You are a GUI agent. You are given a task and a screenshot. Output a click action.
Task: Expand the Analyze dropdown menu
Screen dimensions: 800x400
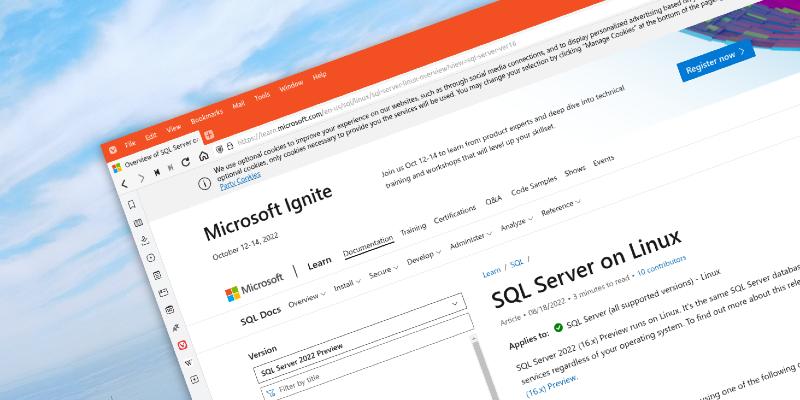click(x=517, y=223)
